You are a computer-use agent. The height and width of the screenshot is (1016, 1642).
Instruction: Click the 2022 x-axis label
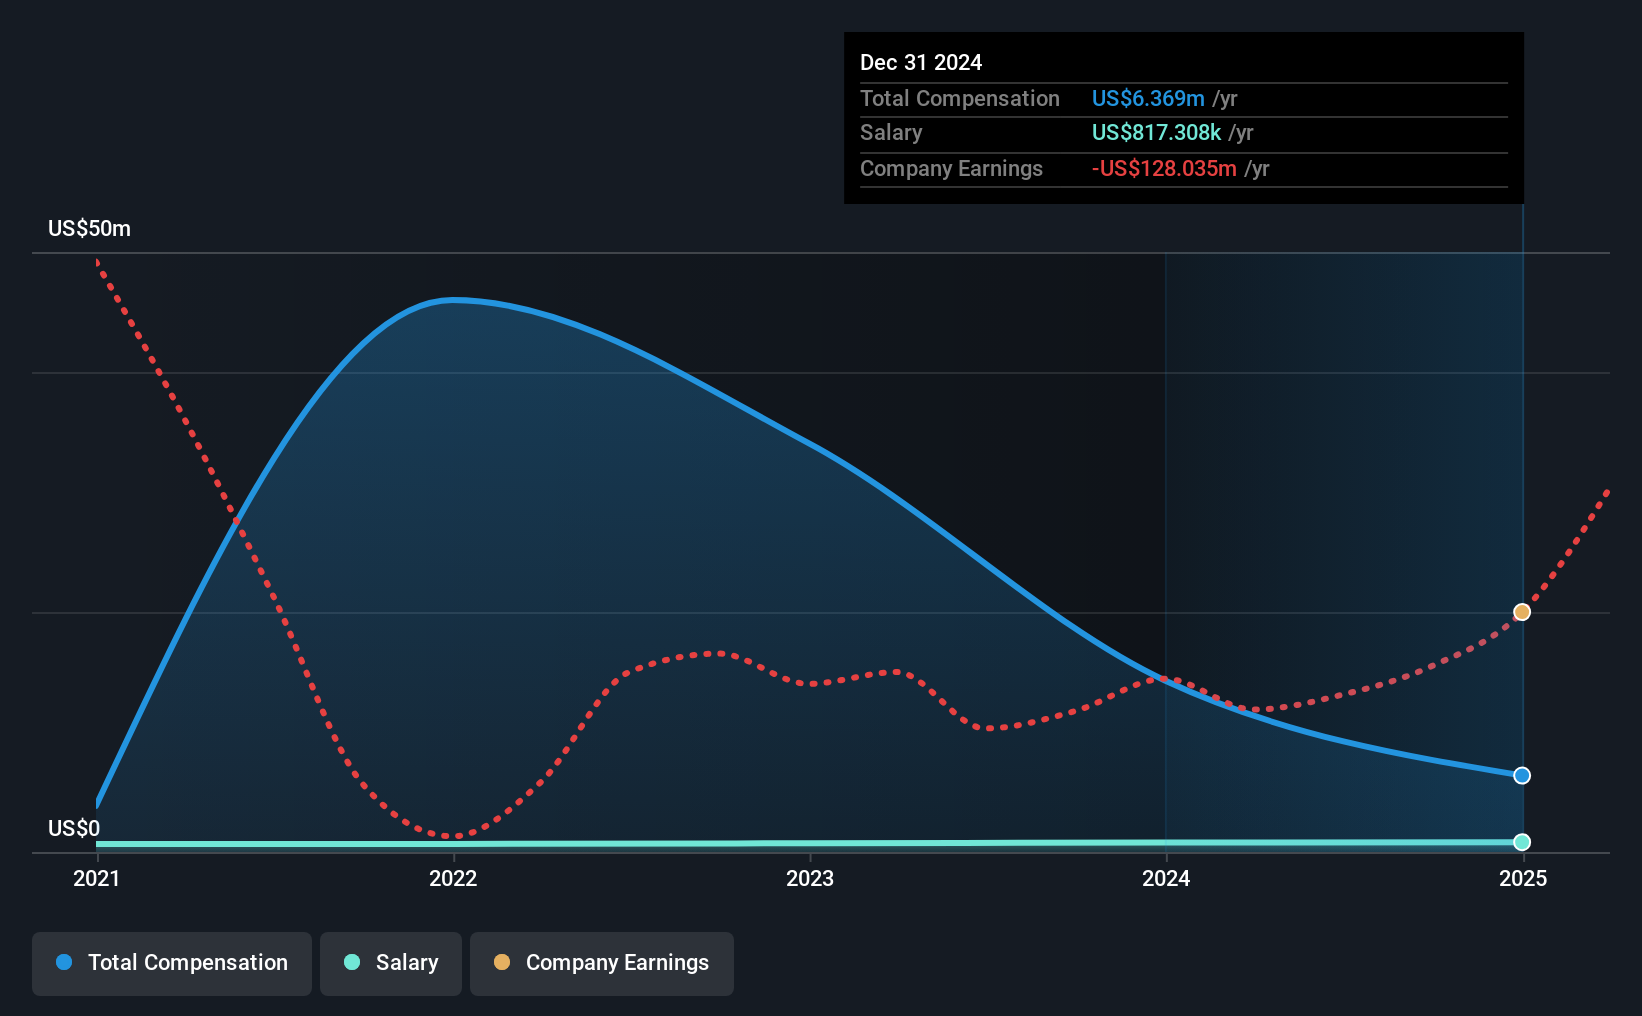[453, 878]
